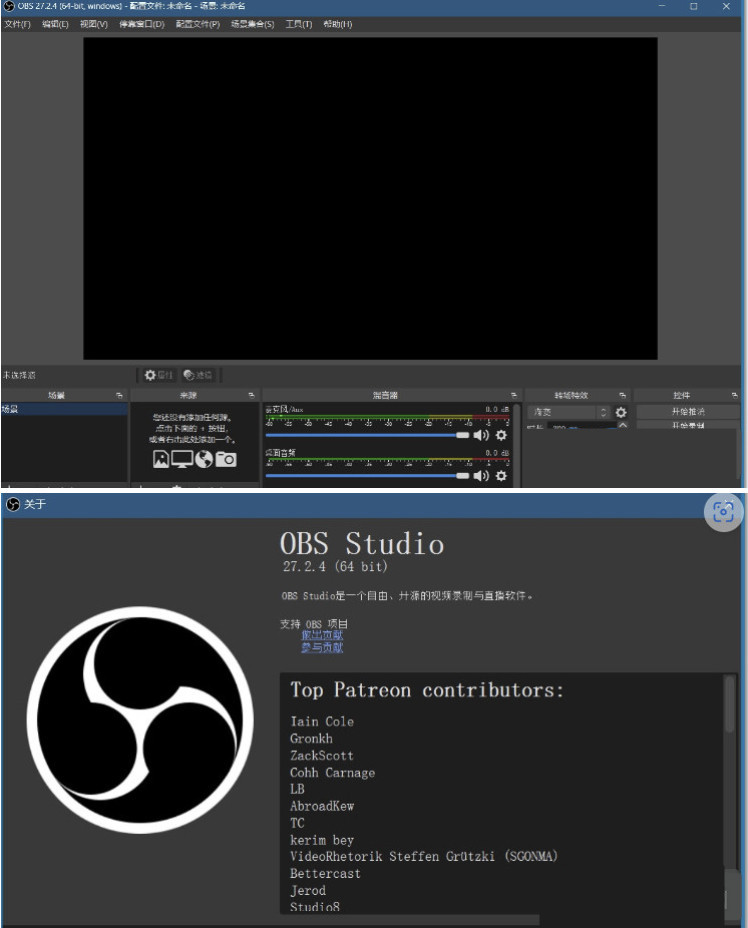Click the image source icon in sources panel

[x=161, y=459]
